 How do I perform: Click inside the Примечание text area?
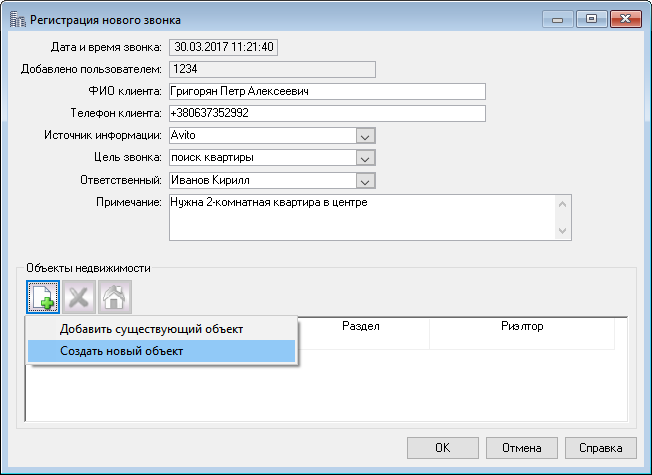click(x=362, y=218)
